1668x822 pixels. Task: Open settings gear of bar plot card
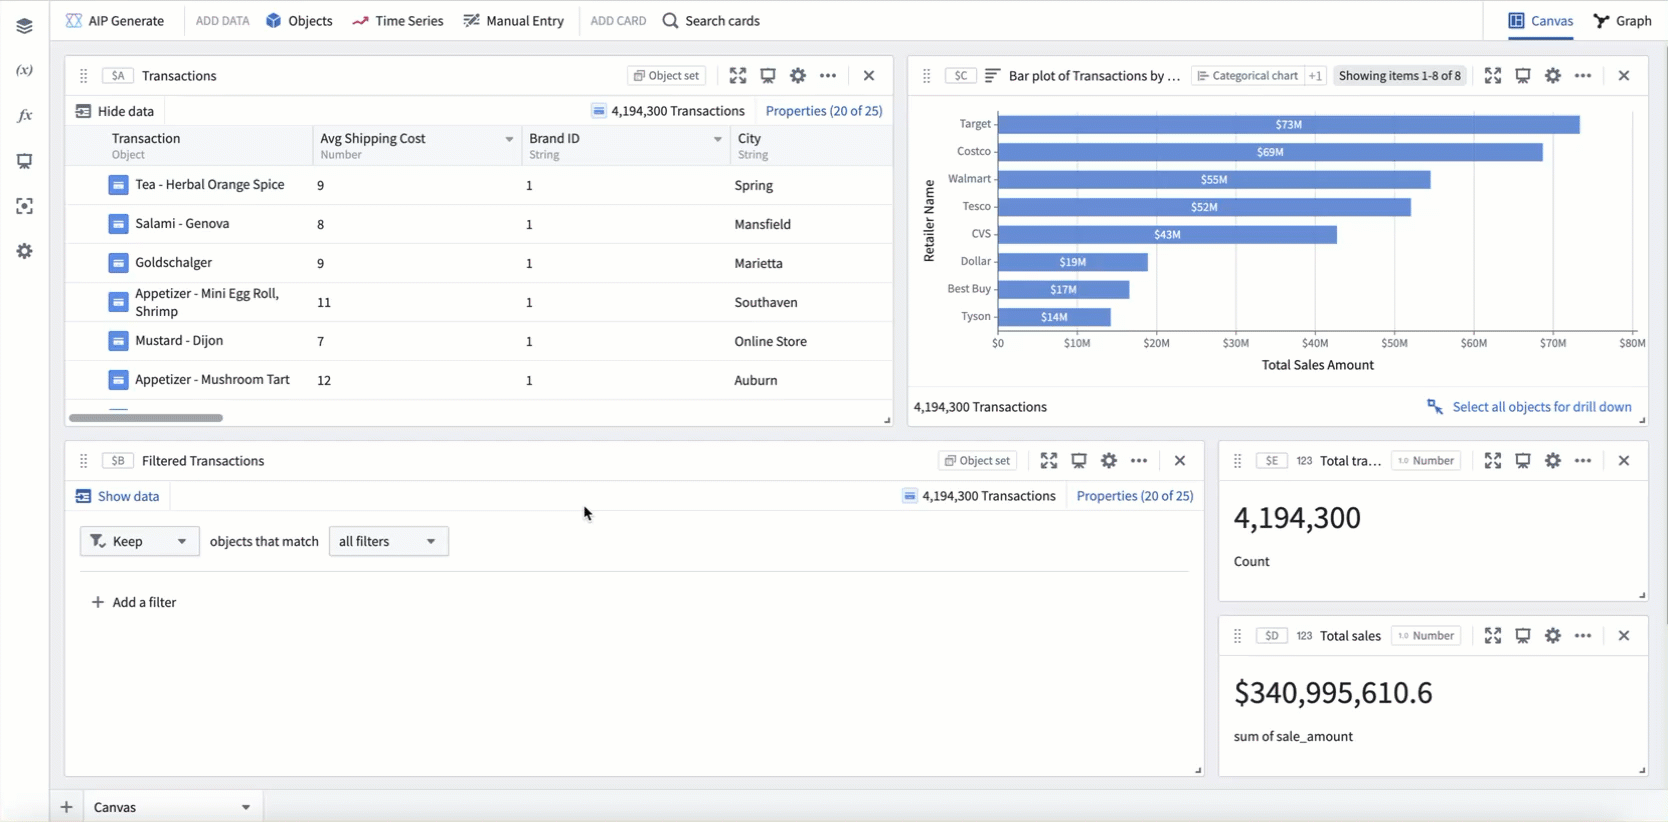pos(1553,76)
